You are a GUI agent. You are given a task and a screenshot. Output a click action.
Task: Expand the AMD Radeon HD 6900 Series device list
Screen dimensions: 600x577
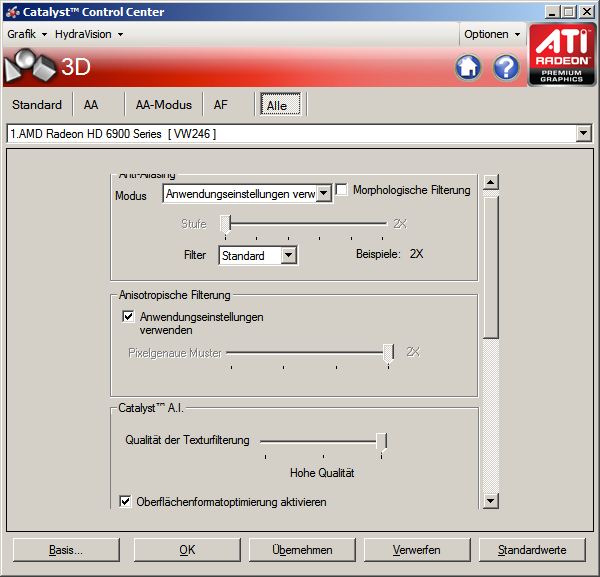point(584,134)
